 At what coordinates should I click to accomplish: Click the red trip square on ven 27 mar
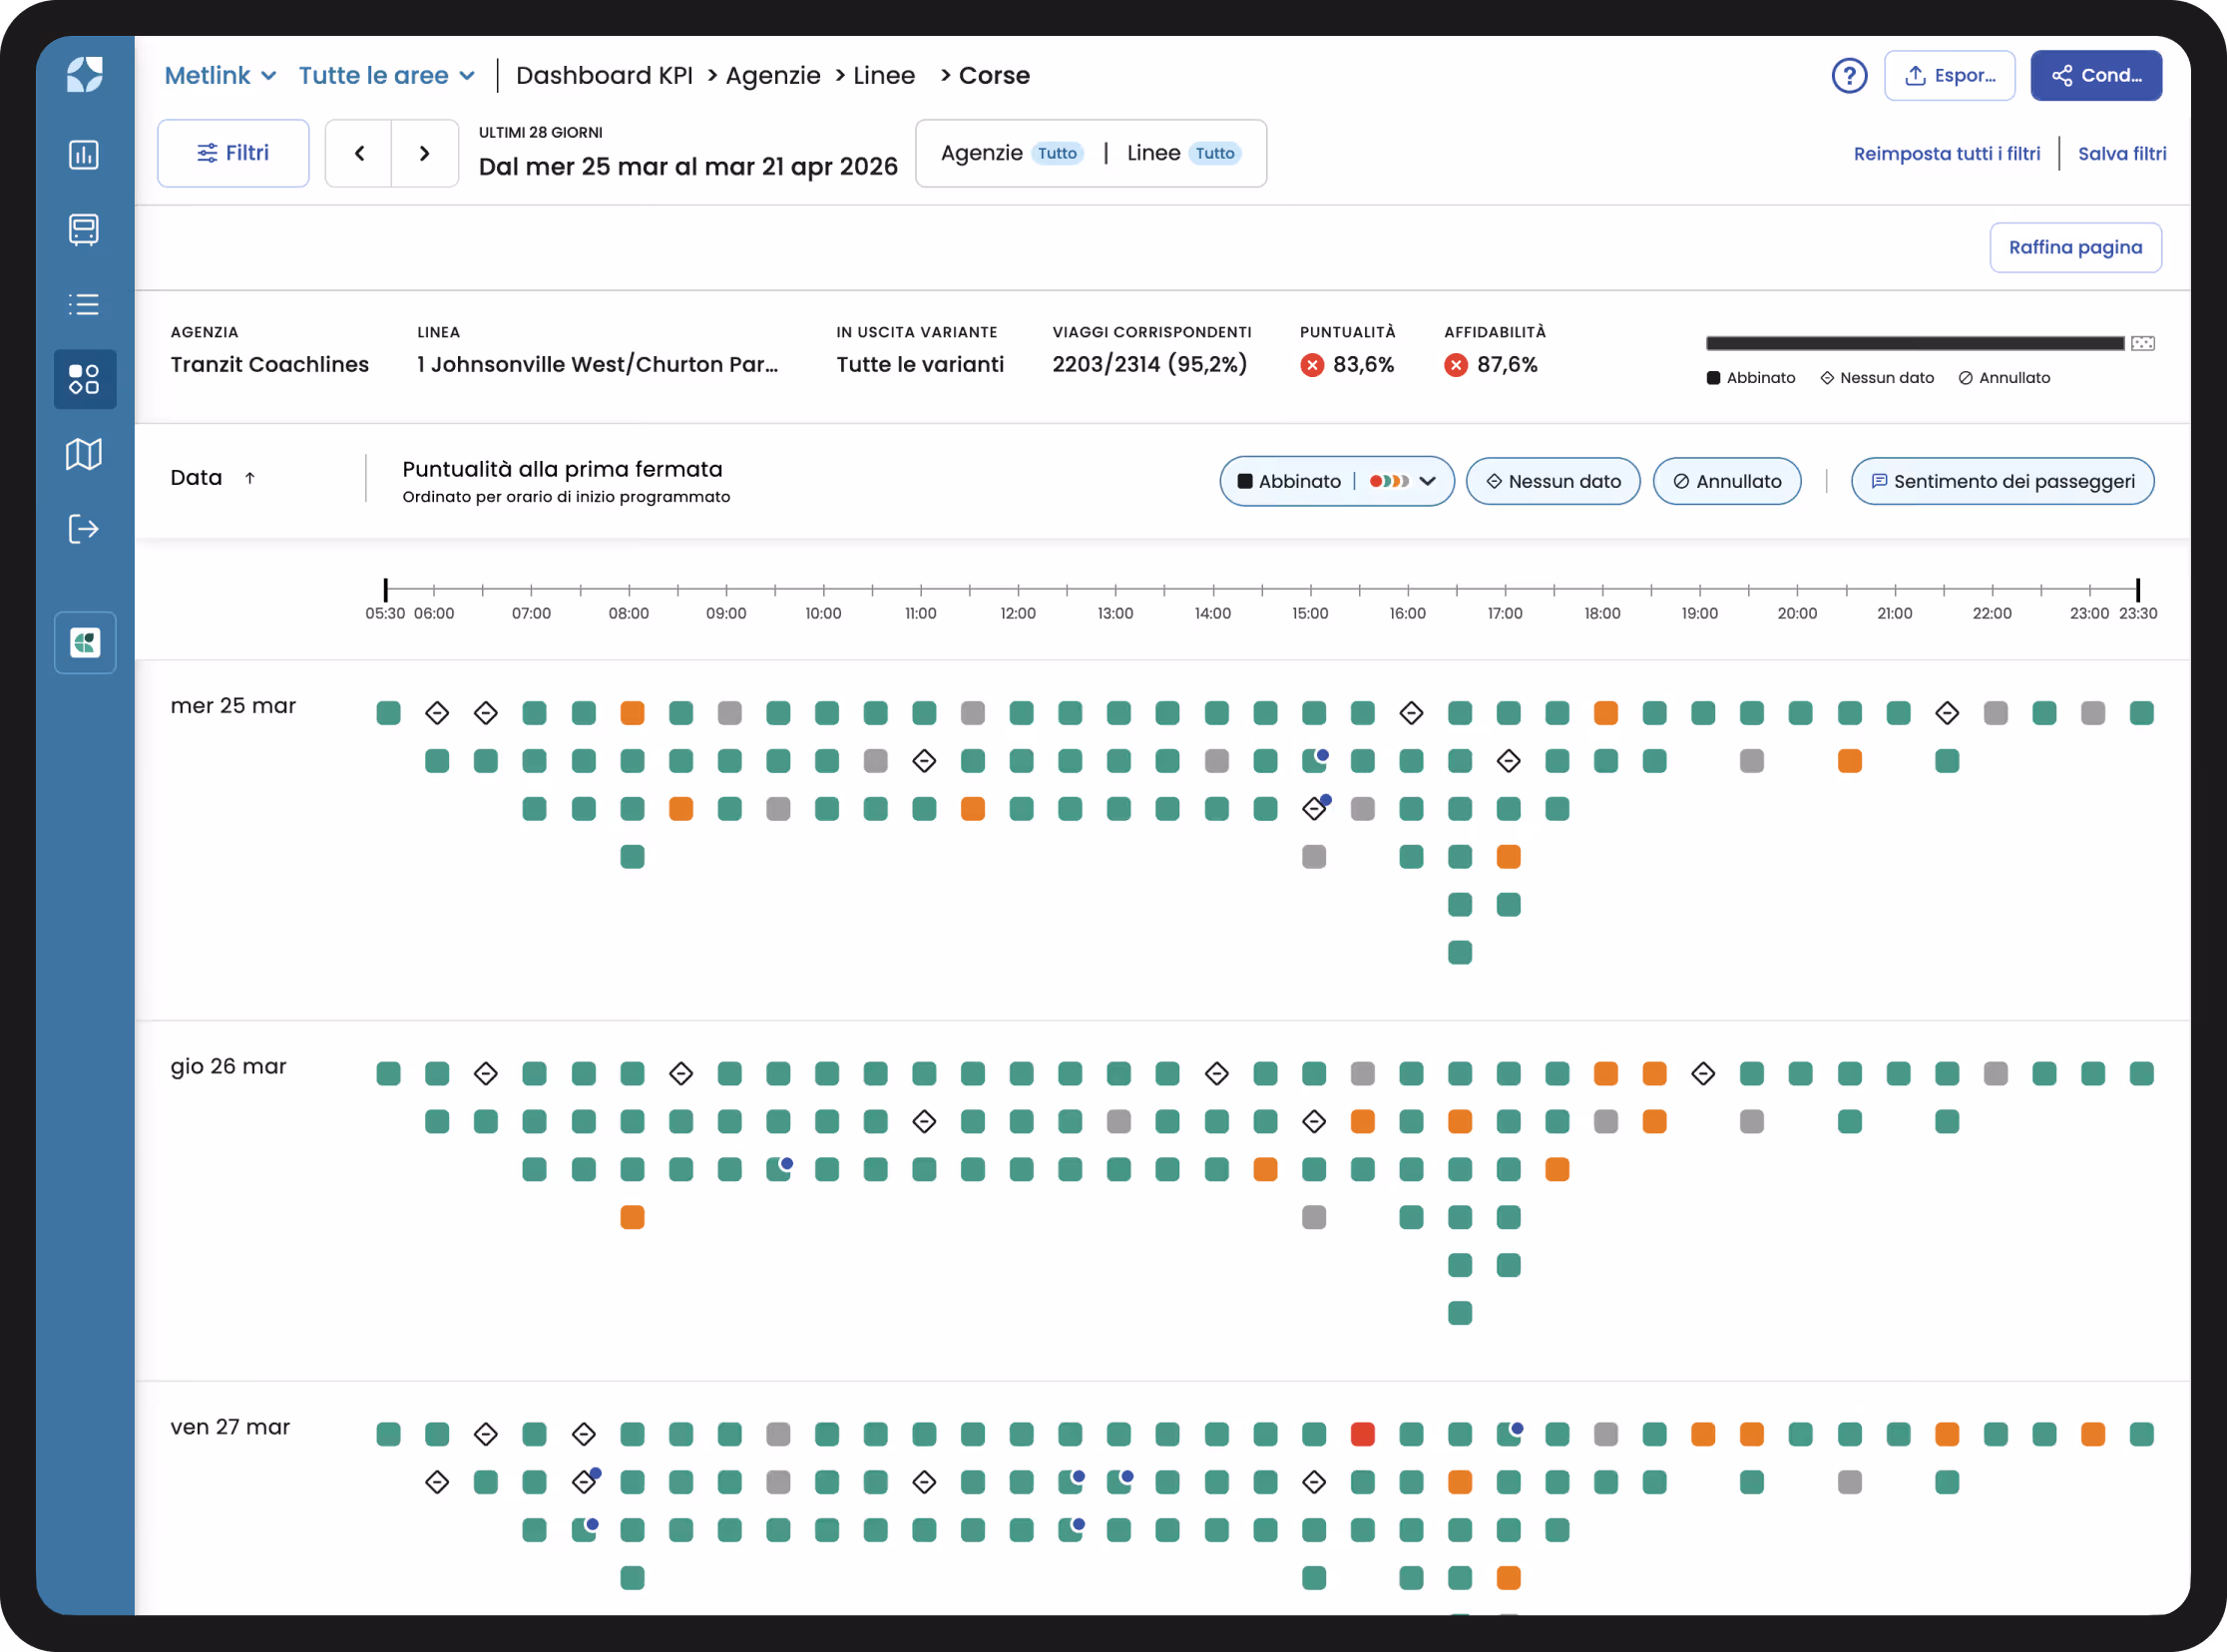coord(1362,1434)
